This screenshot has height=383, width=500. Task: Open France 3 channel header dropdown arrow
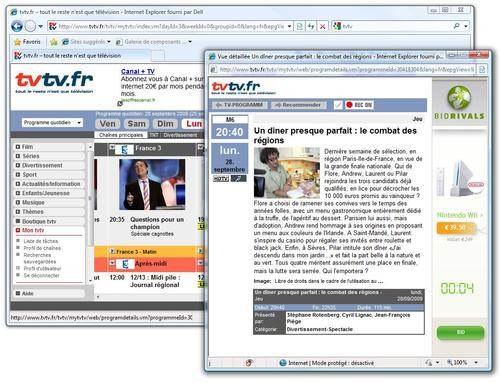112,147
